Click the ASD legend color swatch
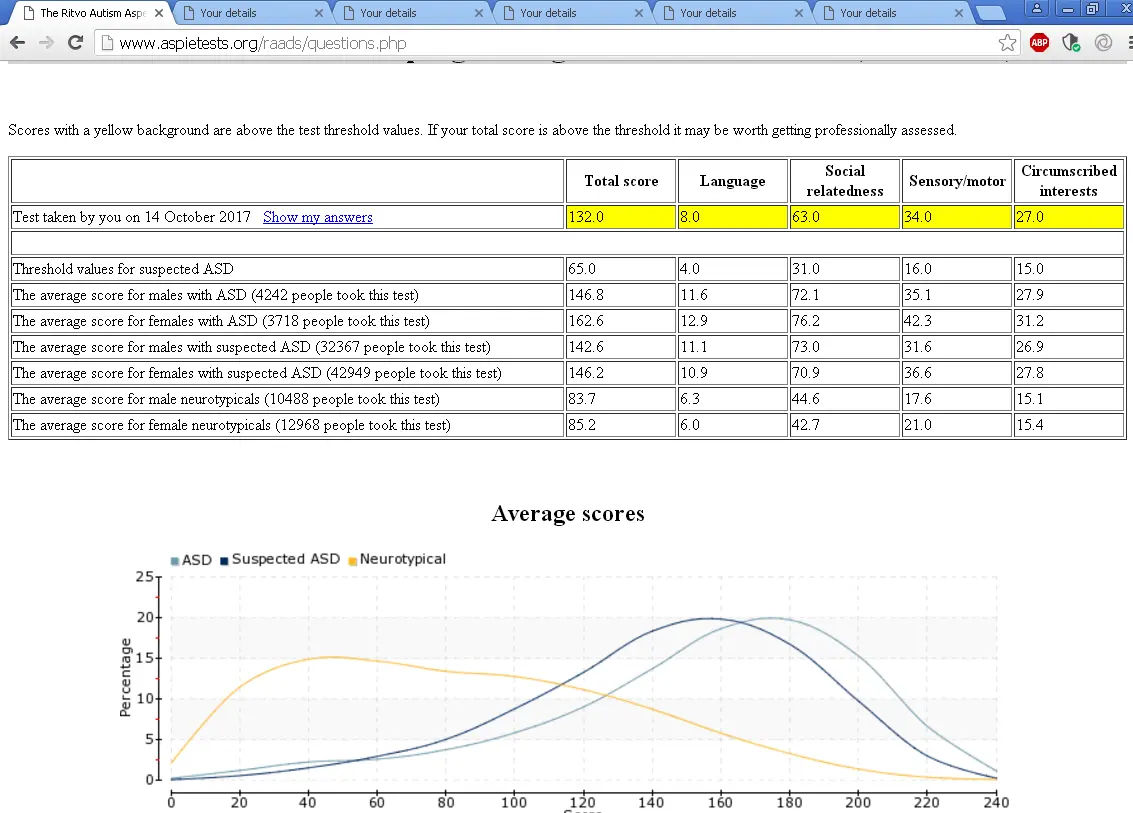 point(175,561)
